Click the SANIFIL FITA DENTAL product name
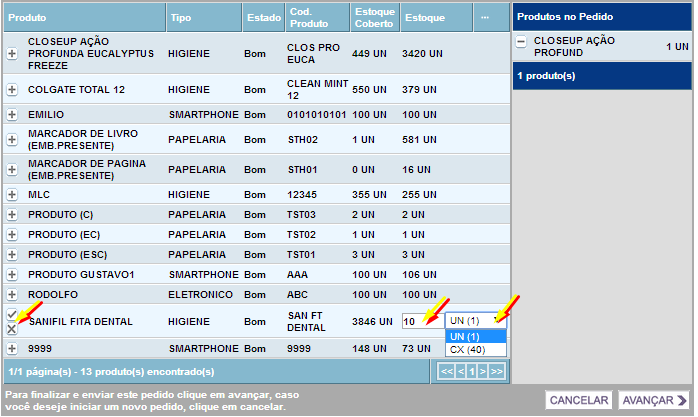The height and width of the screenshot is (417, 698). pos(81,321)
